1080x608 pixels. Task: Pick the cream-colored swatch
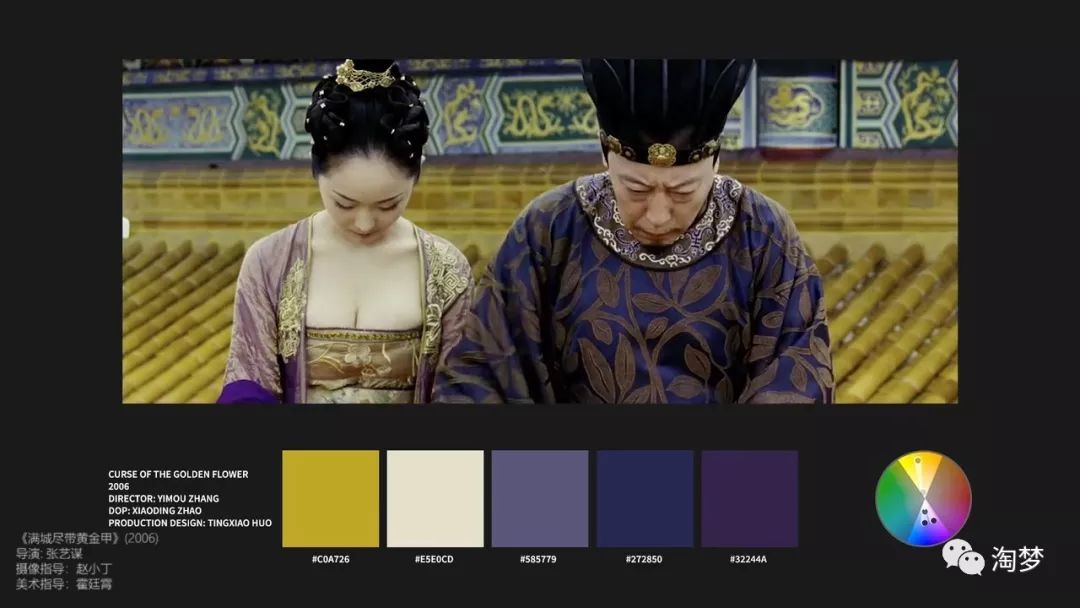coord(435,498)
